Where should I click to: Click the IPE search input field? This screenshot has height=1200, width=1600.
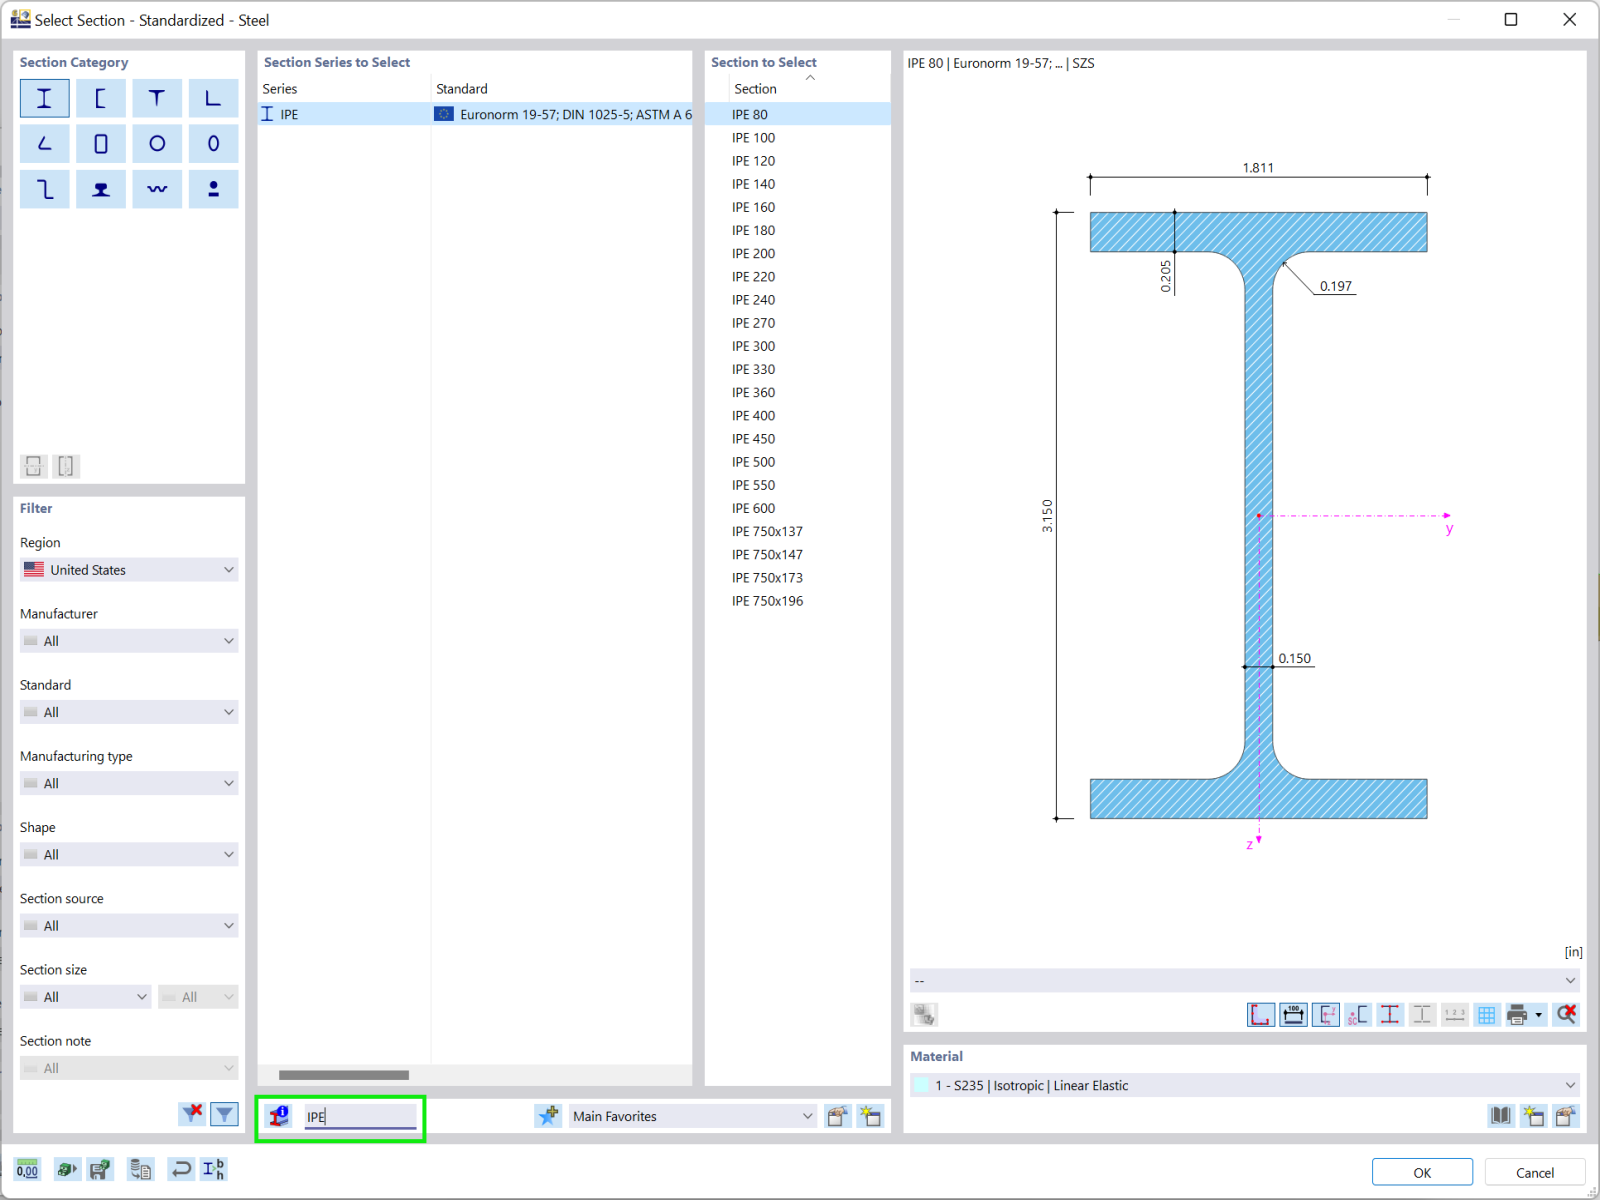[x=361, y=1116]
